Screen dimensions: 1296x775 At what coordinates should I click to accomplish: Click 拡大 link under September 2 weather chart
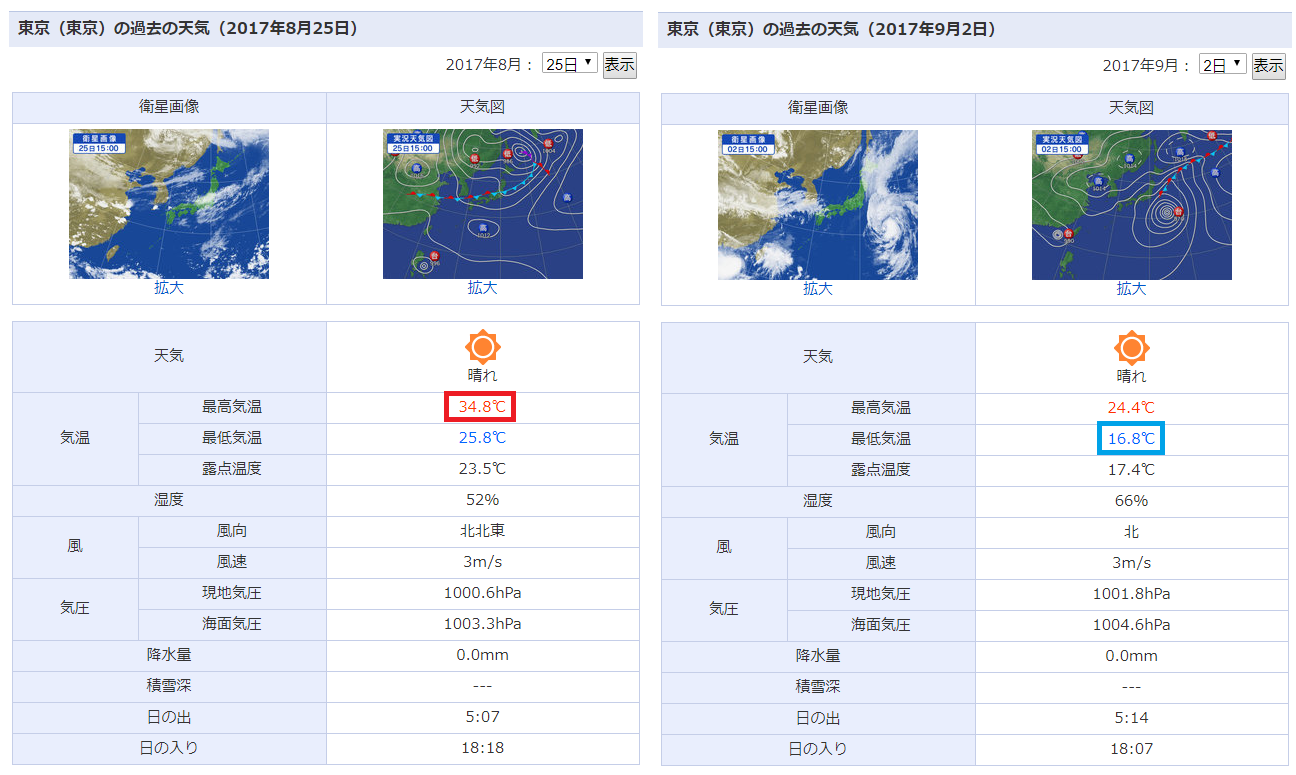[1131, 289]
